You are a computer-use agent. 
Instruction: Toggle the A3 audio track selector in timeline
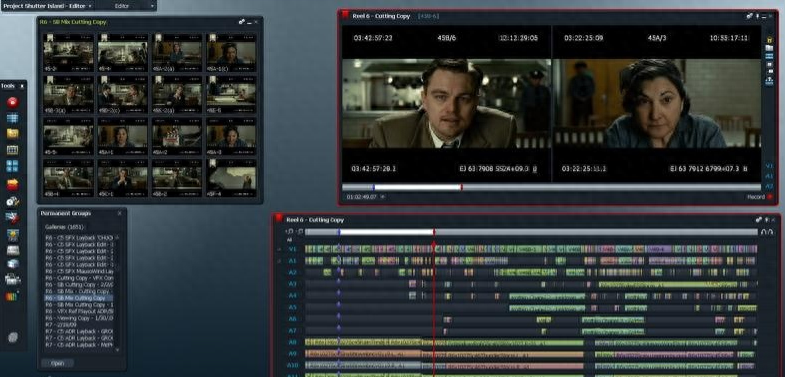pos(293,284)
